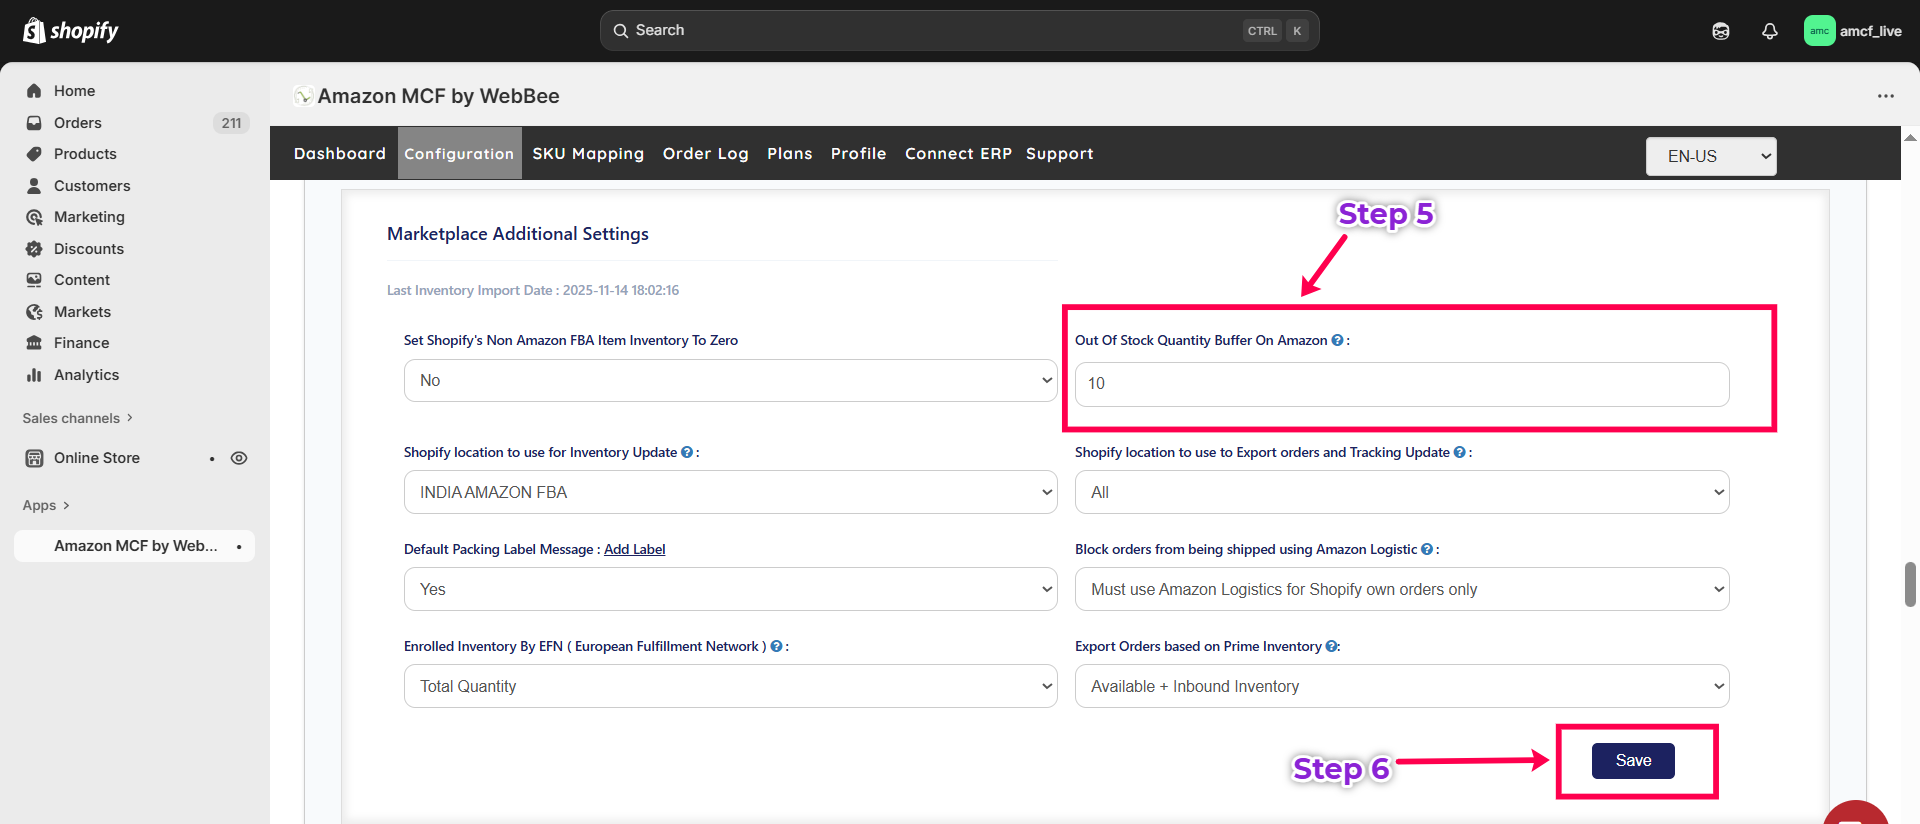This screenshot has height=824, width=1920.
Task: Open the three-dot app menu icon
Action: click(x=1885, y=96)
